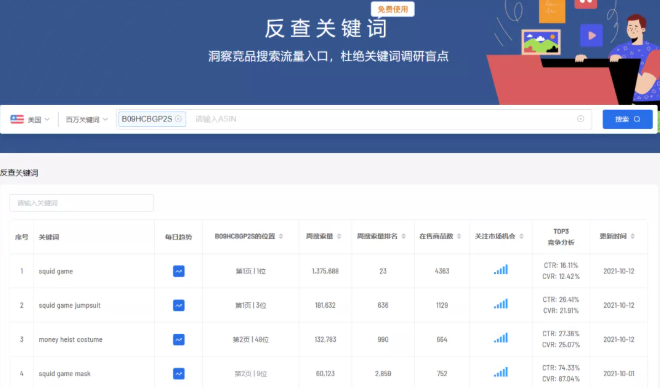Open daily trend chart for squid game jumpsuit
This screenshot has width=660, height=388.
coord(178,305)
